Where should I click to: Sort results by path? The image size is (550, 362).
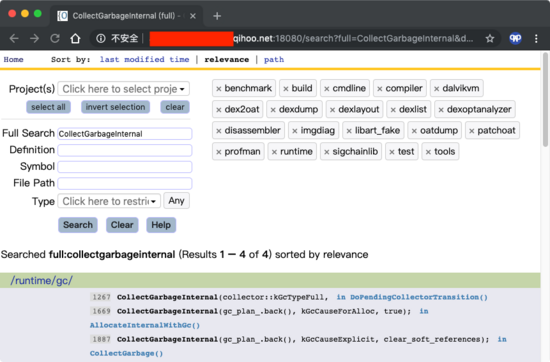coord(274,59)
